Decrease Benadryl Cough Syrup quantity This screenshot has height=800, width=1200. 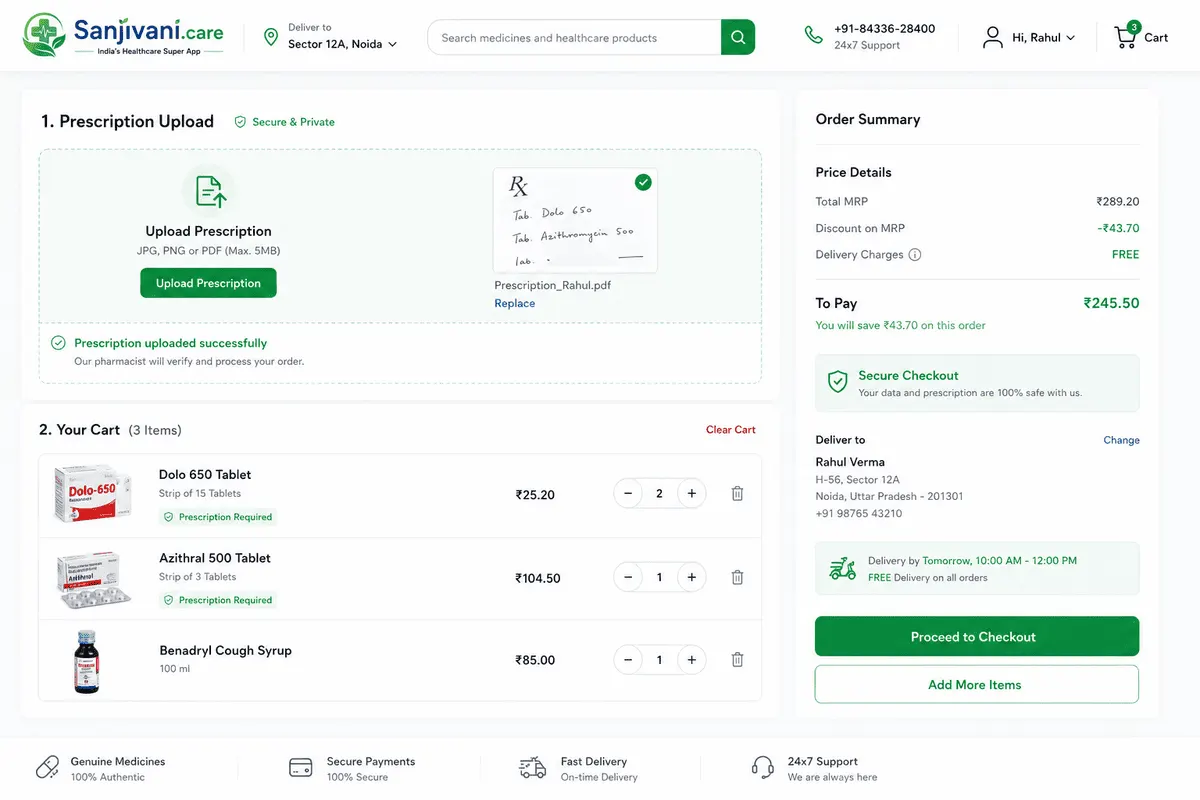tap(628, 660)
